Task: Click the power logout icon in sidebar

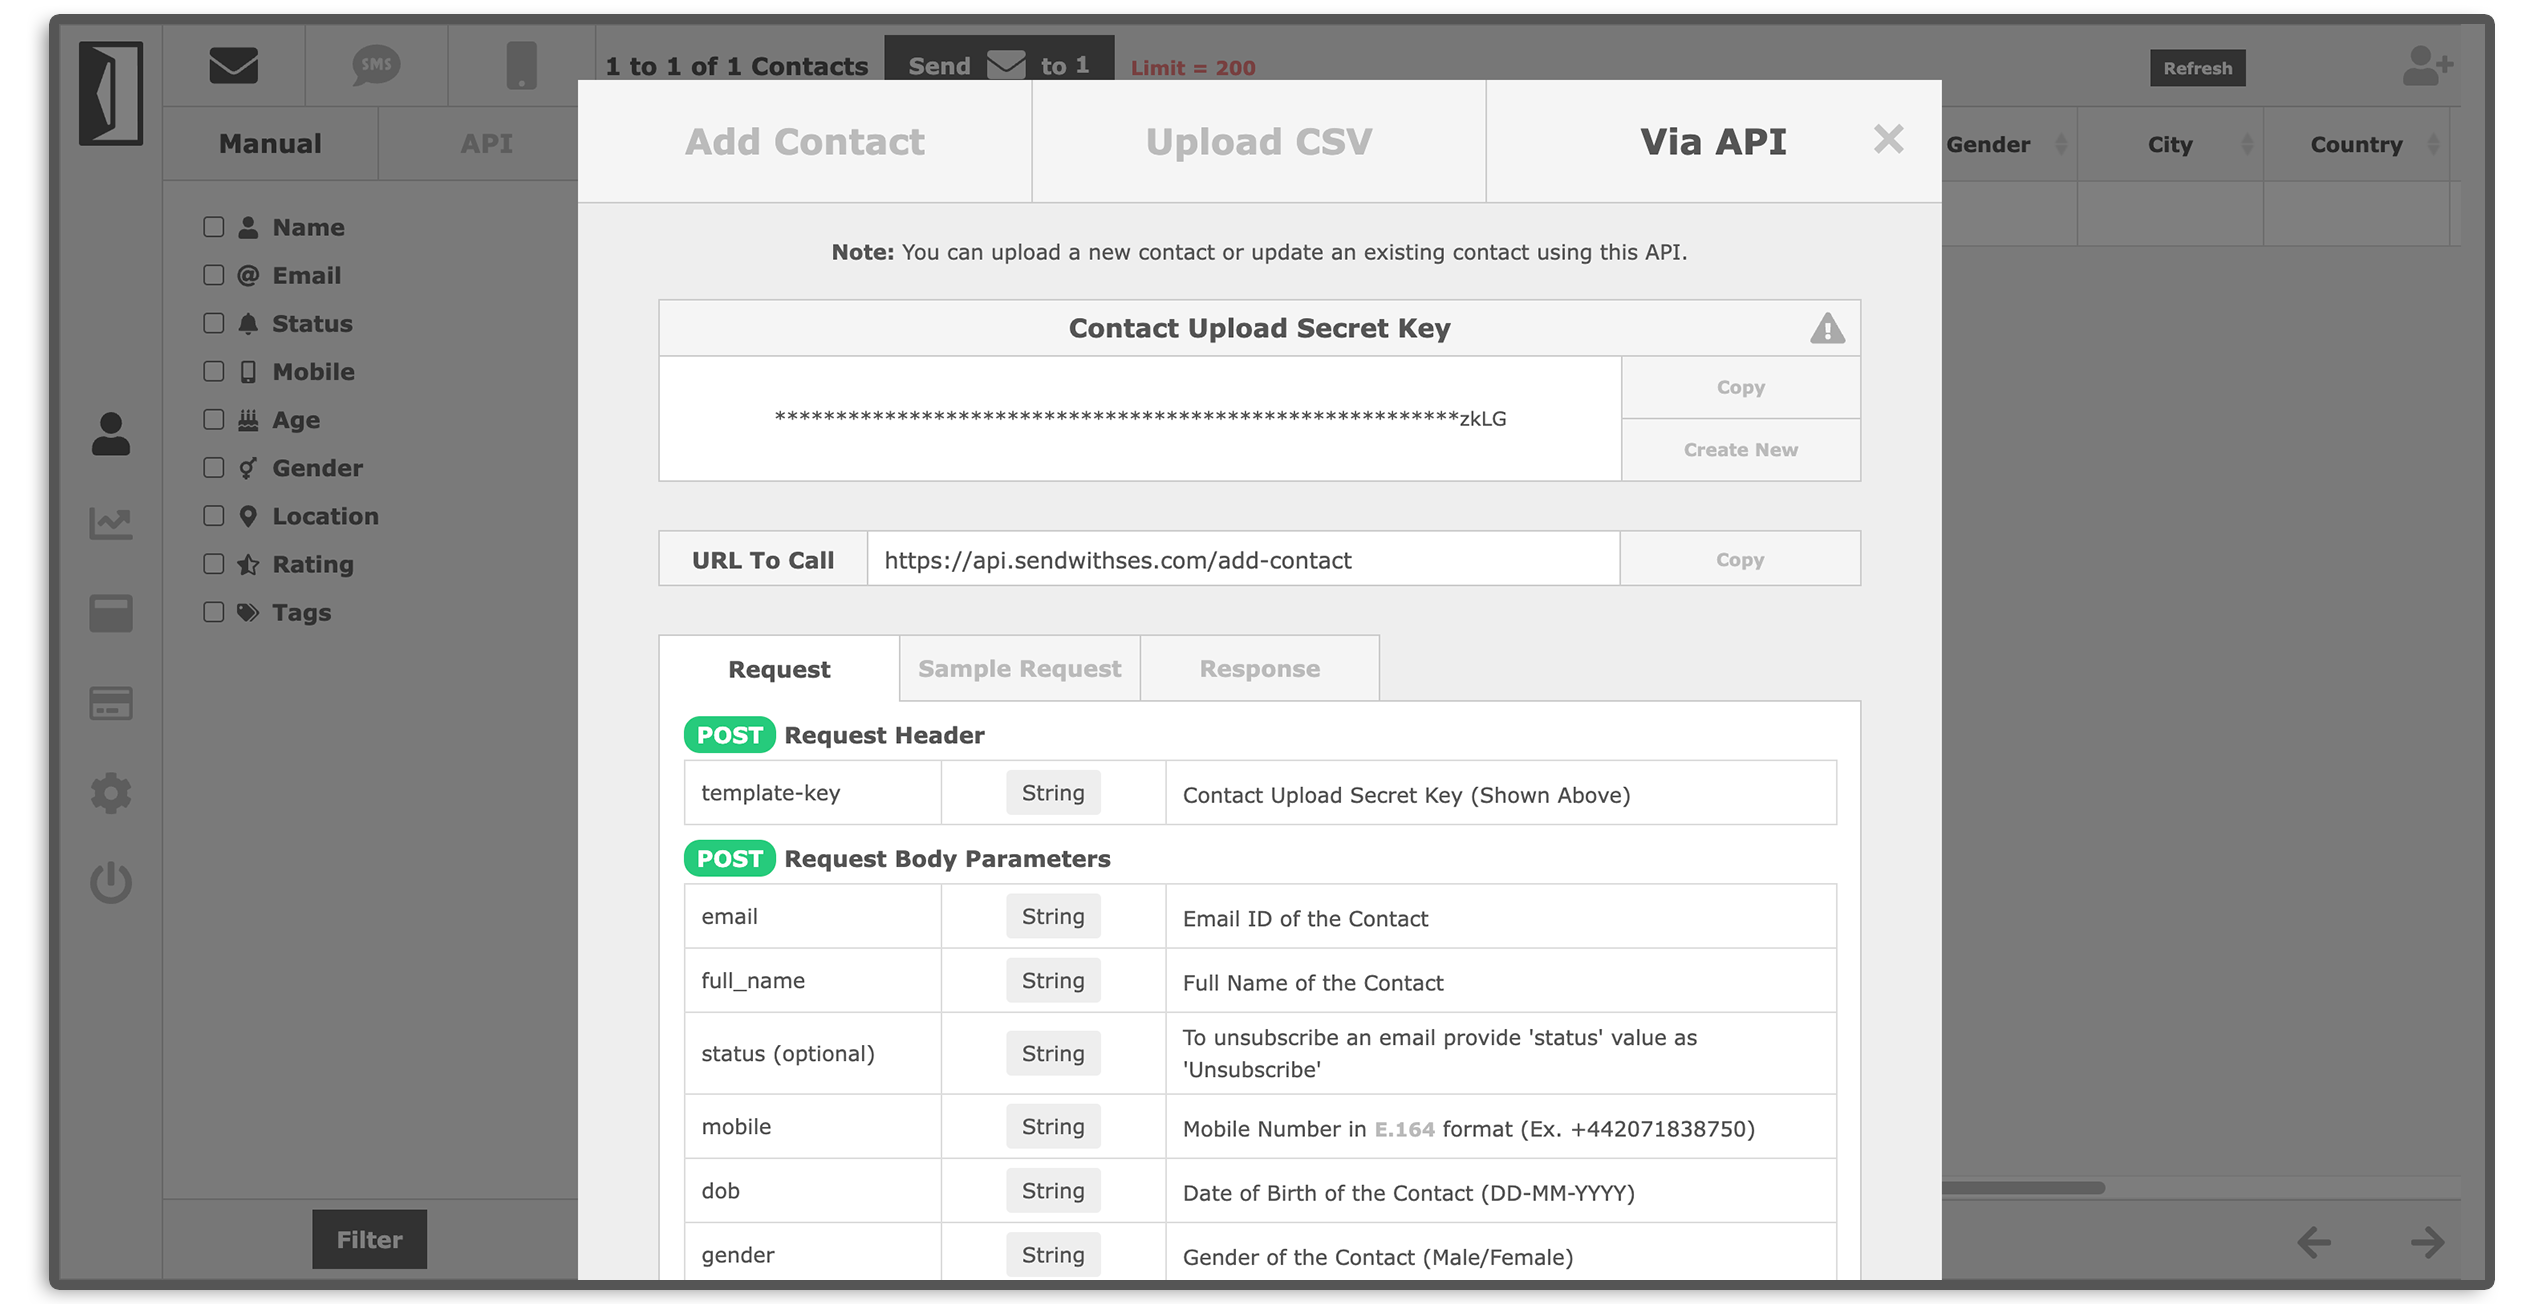Action: click(x=110, y=882)
